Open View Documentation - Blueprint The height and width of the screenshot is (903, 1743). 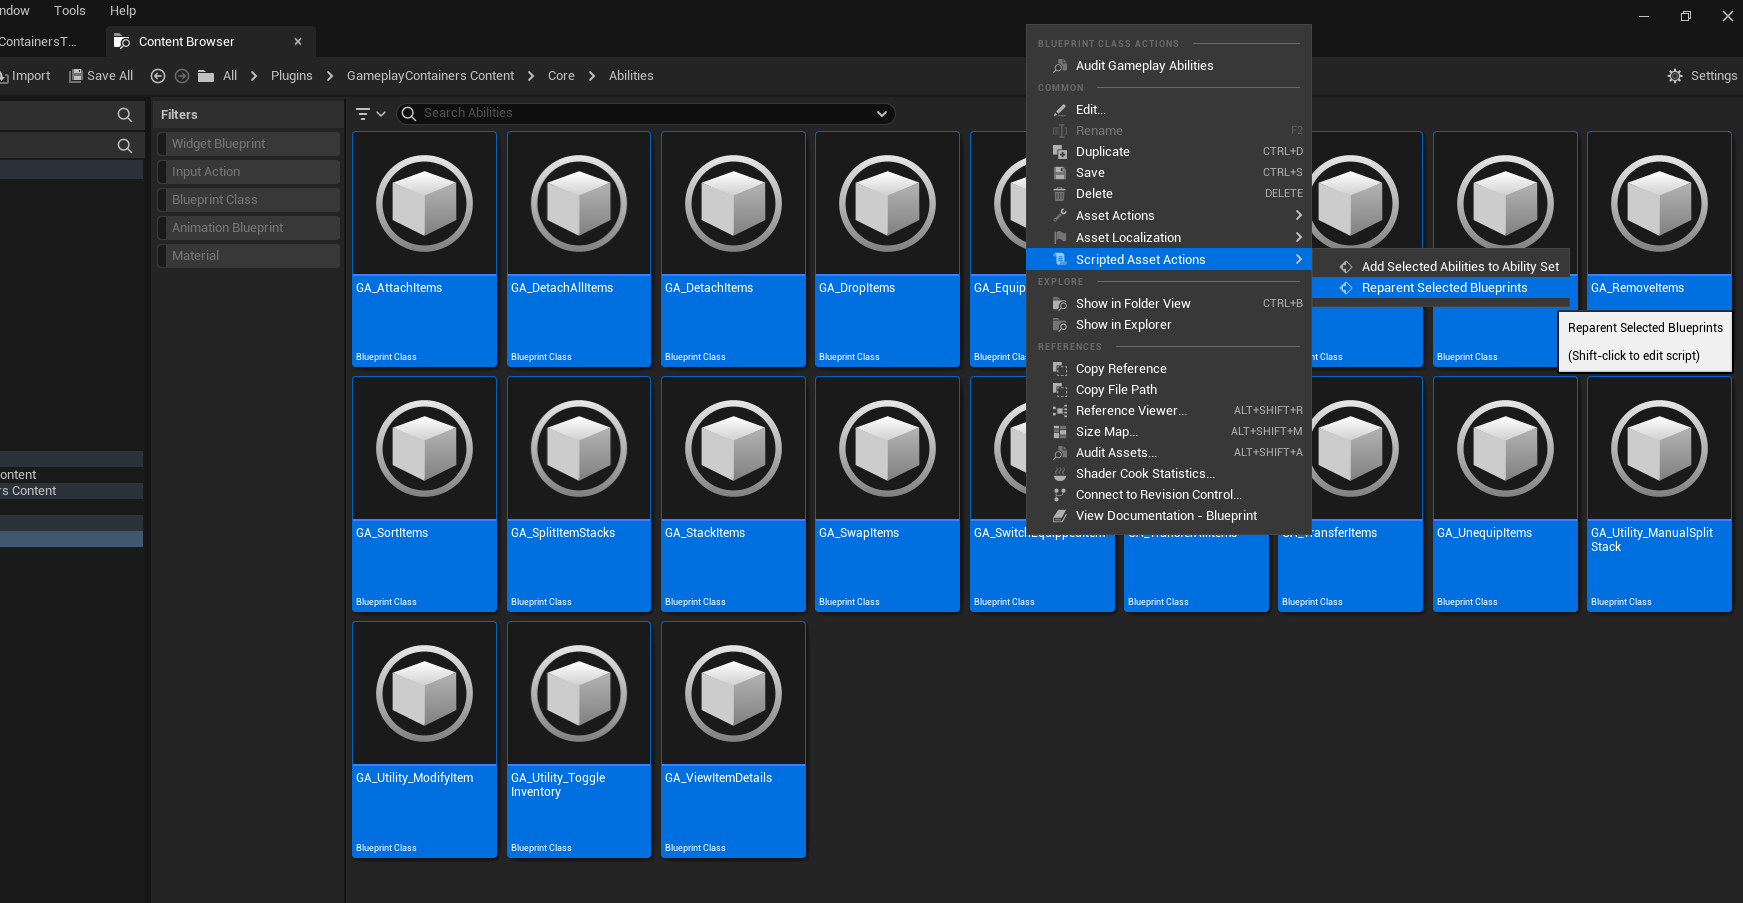[1168, 516]
